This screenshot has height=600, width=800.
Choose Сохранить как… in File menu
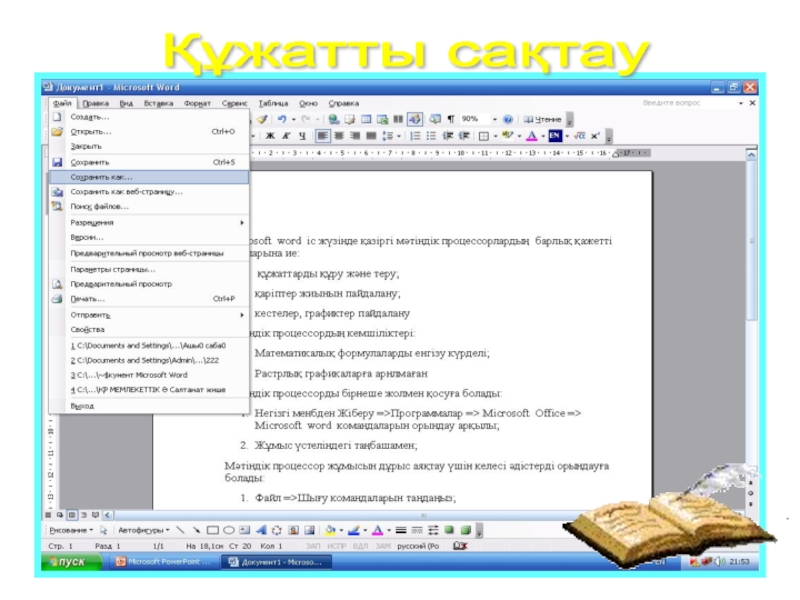(149, 177)
